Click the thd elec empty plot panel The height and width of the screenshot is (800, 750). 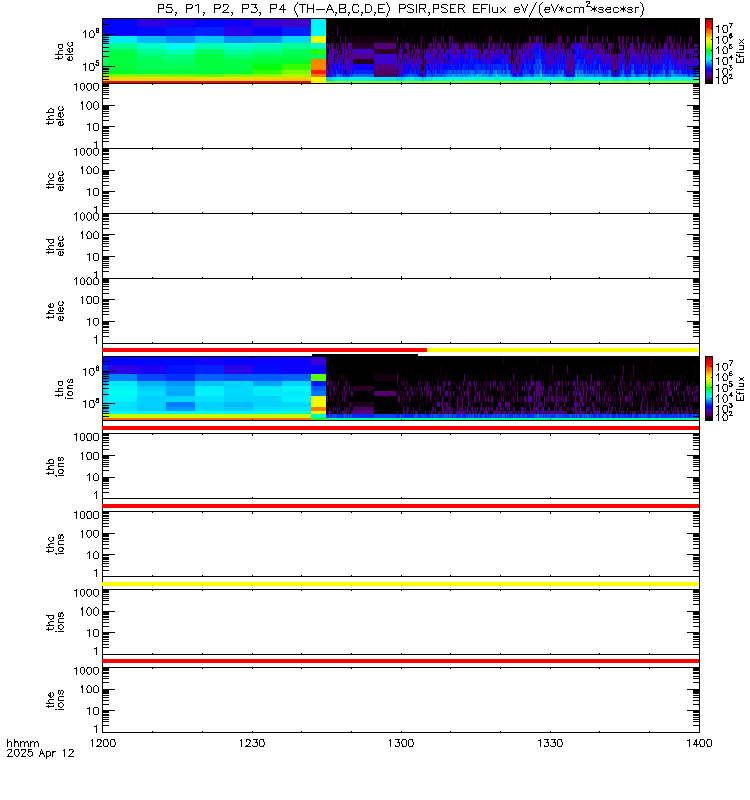pos(401,246)
